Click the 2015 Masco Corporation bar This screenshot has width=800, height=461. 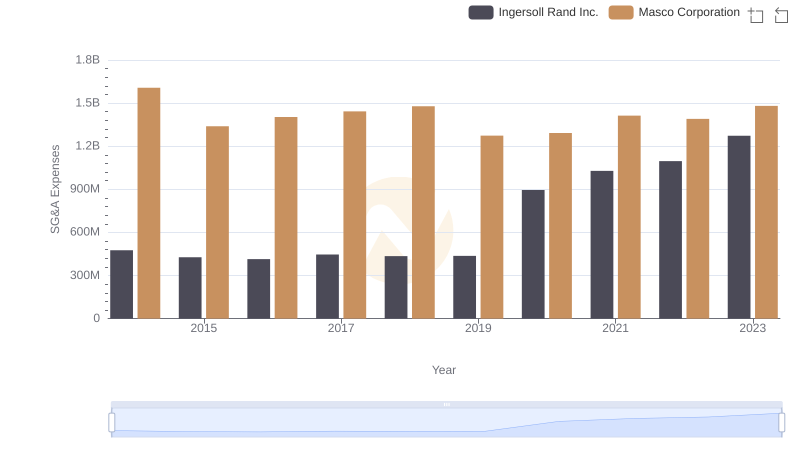pyautogui.click(x=217, y=222)
